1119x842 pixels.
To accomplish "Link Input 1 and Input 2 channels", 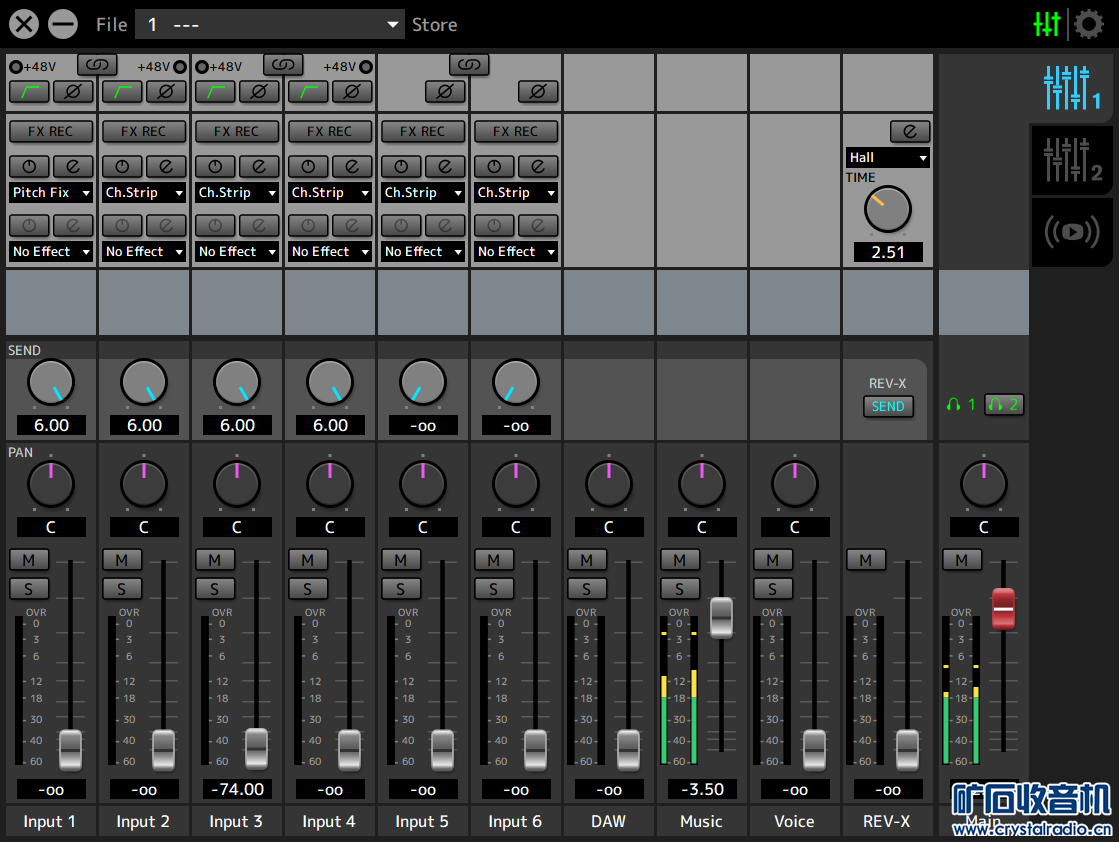I will pyautogui.click(x=97, y=65).
